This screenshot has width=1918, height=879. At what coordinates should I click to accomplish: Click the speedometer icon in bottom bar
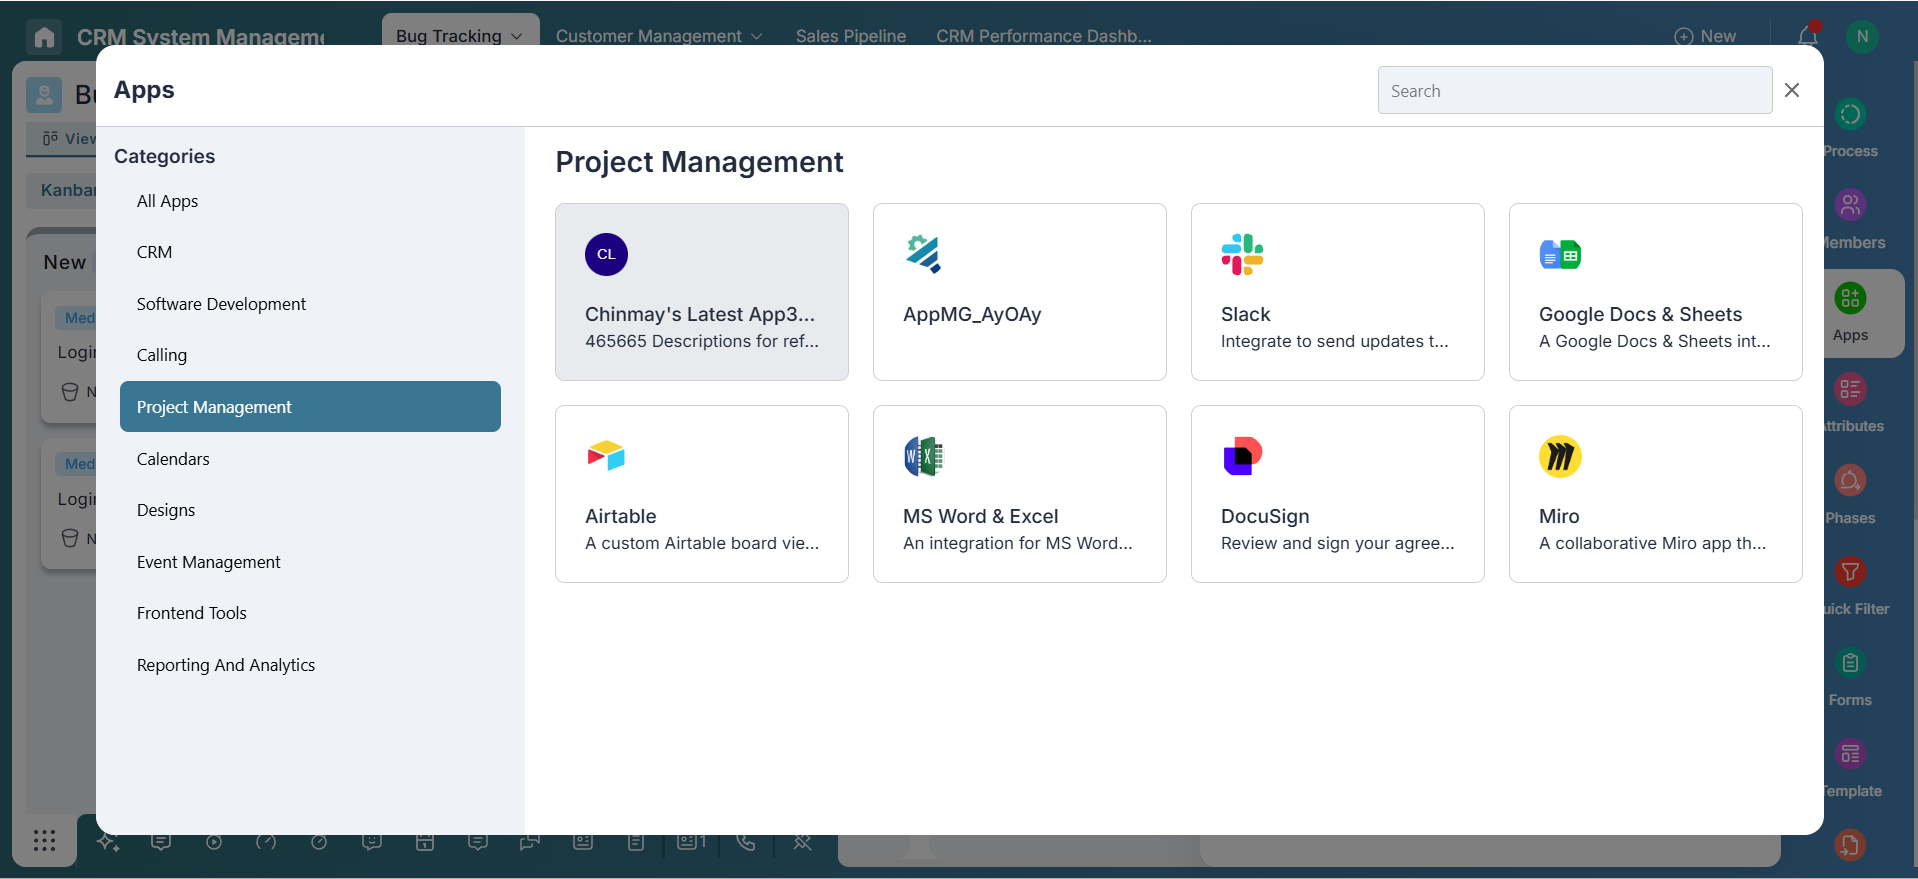click(x=266, y=842)
